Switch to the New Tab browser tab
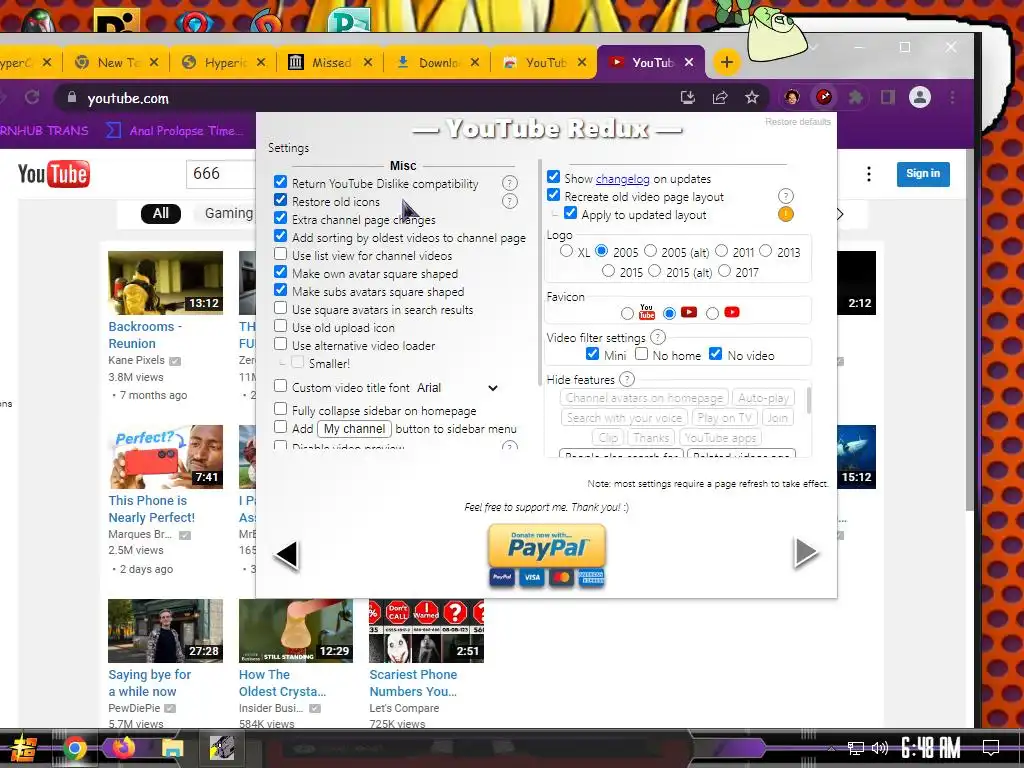 116,63
